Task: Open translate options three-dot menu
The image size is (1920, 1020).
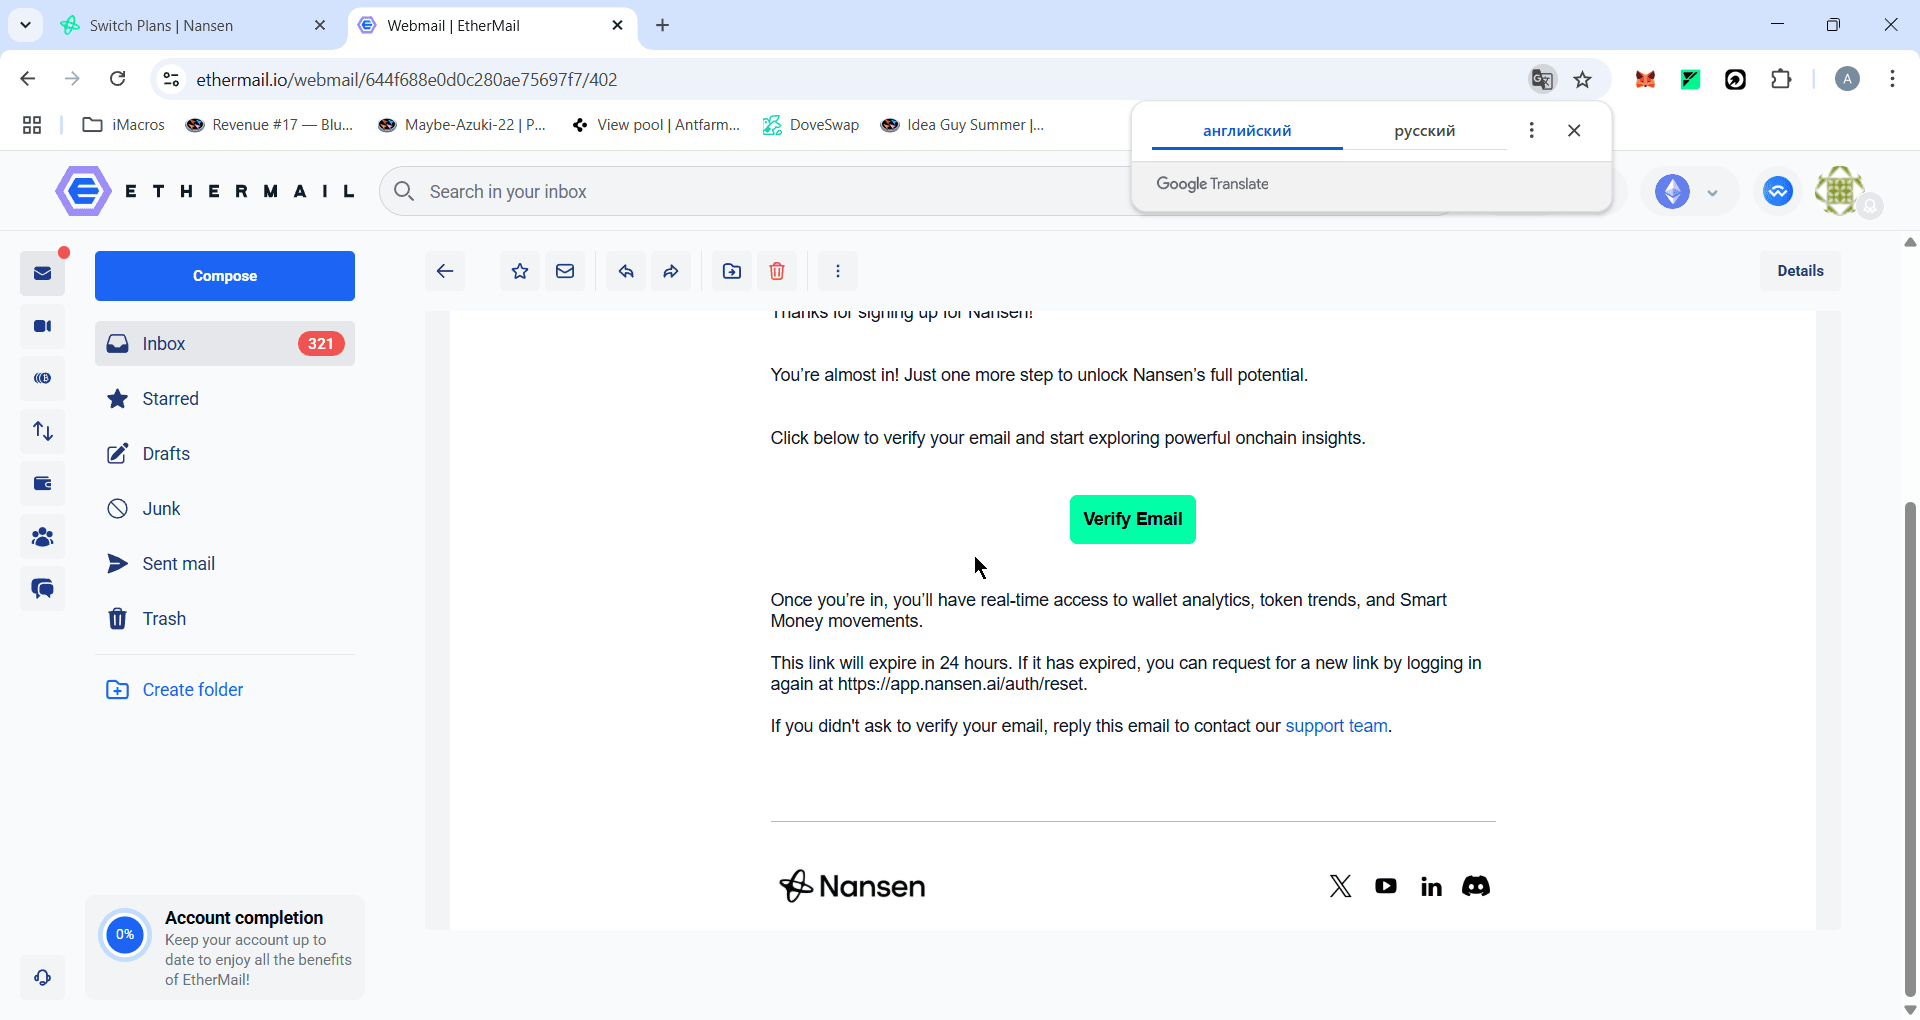Action: pos(1531,130)
